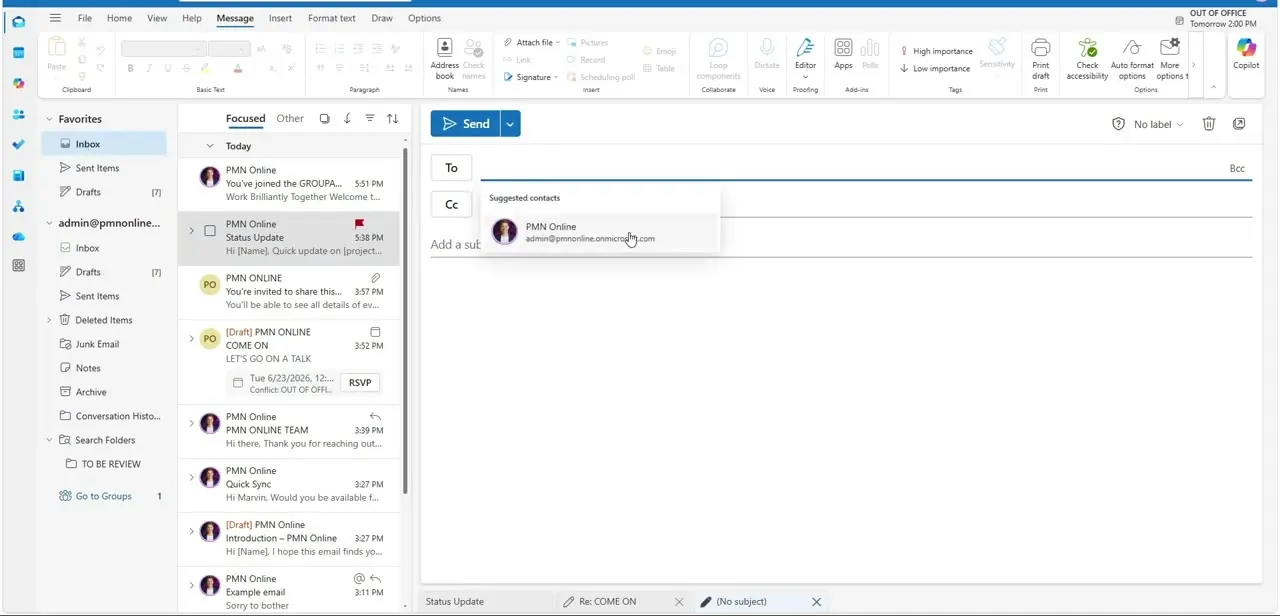Click the Cc recipient button
Screen dimensions: 1280x616
(x=451, y=205)
